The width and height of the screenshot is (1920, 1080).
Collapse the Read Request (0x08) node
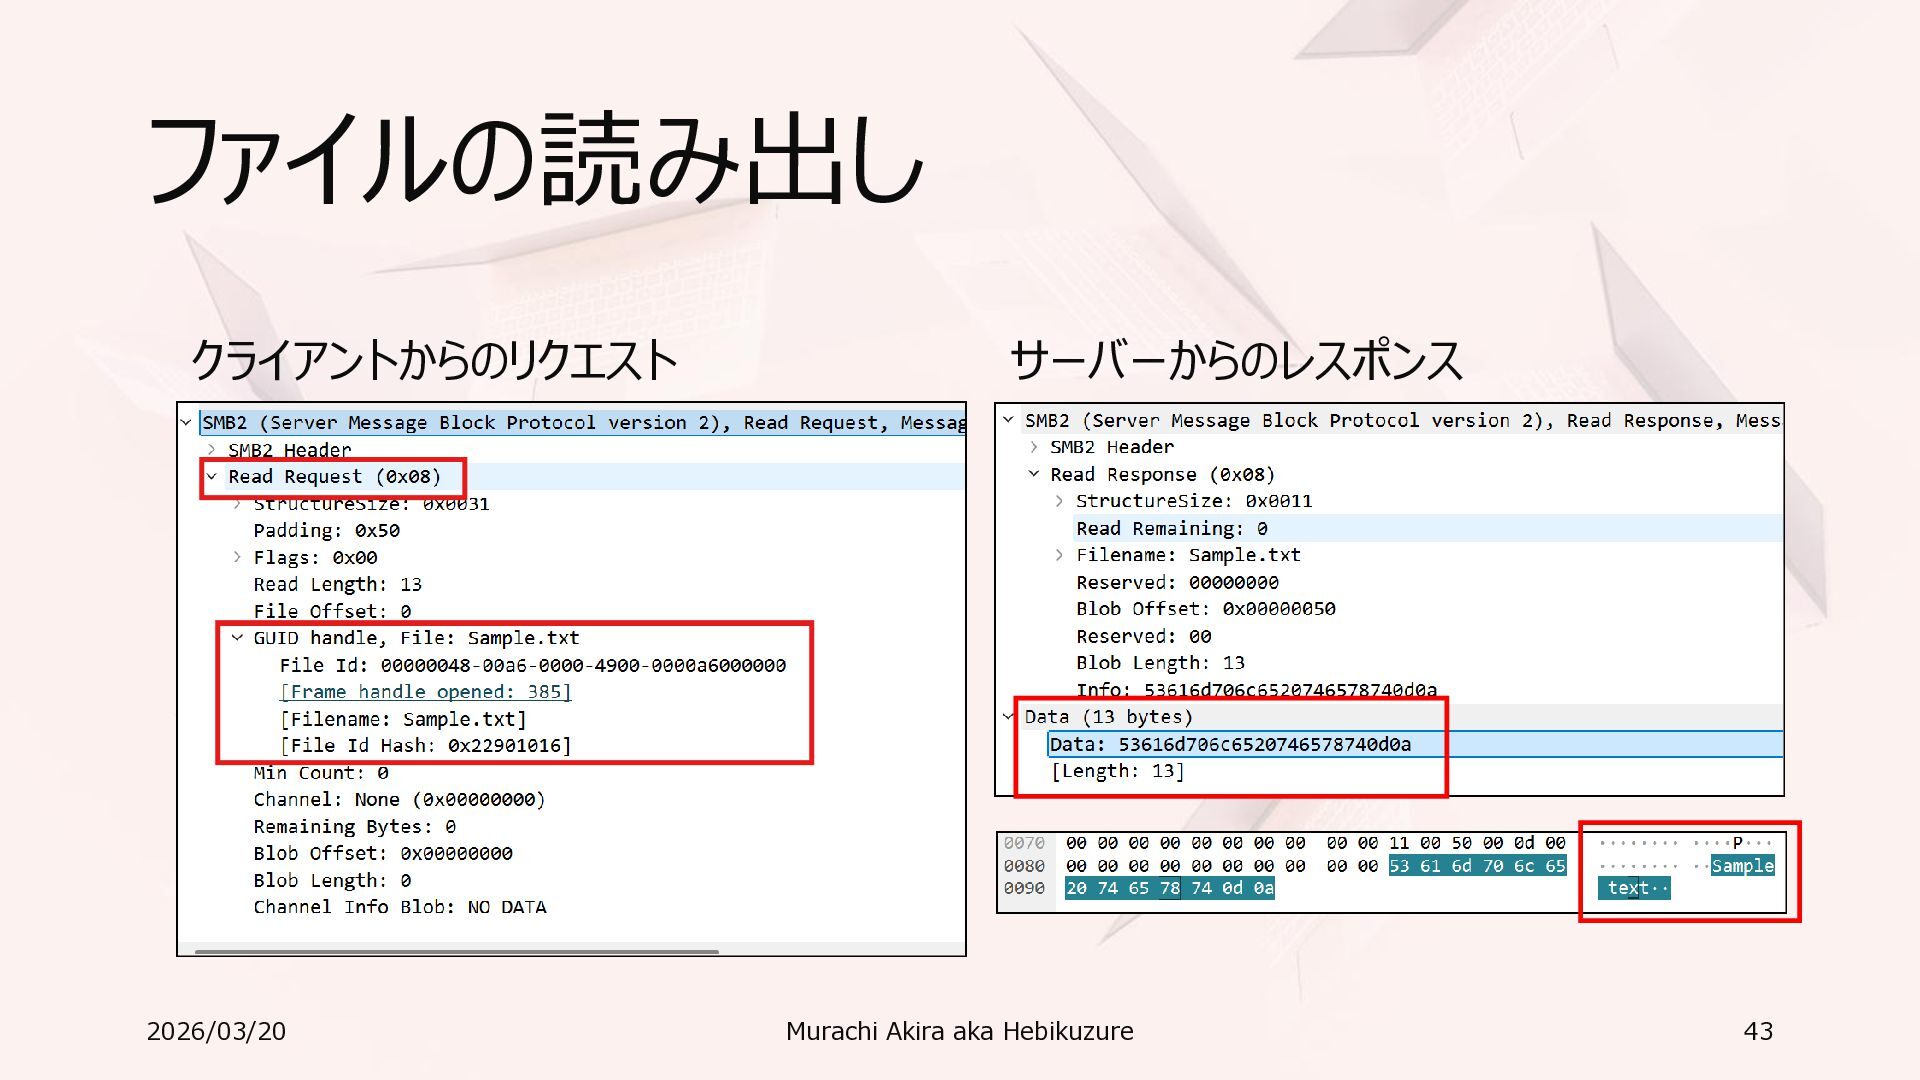click(211, 477)
